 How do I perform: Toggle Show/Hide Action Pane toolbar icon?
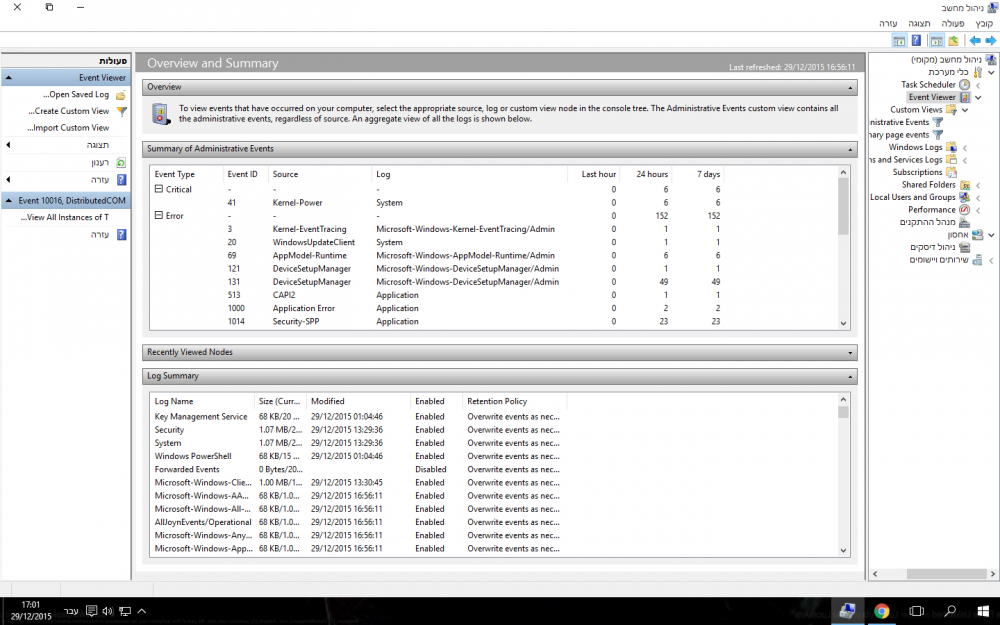899,41
